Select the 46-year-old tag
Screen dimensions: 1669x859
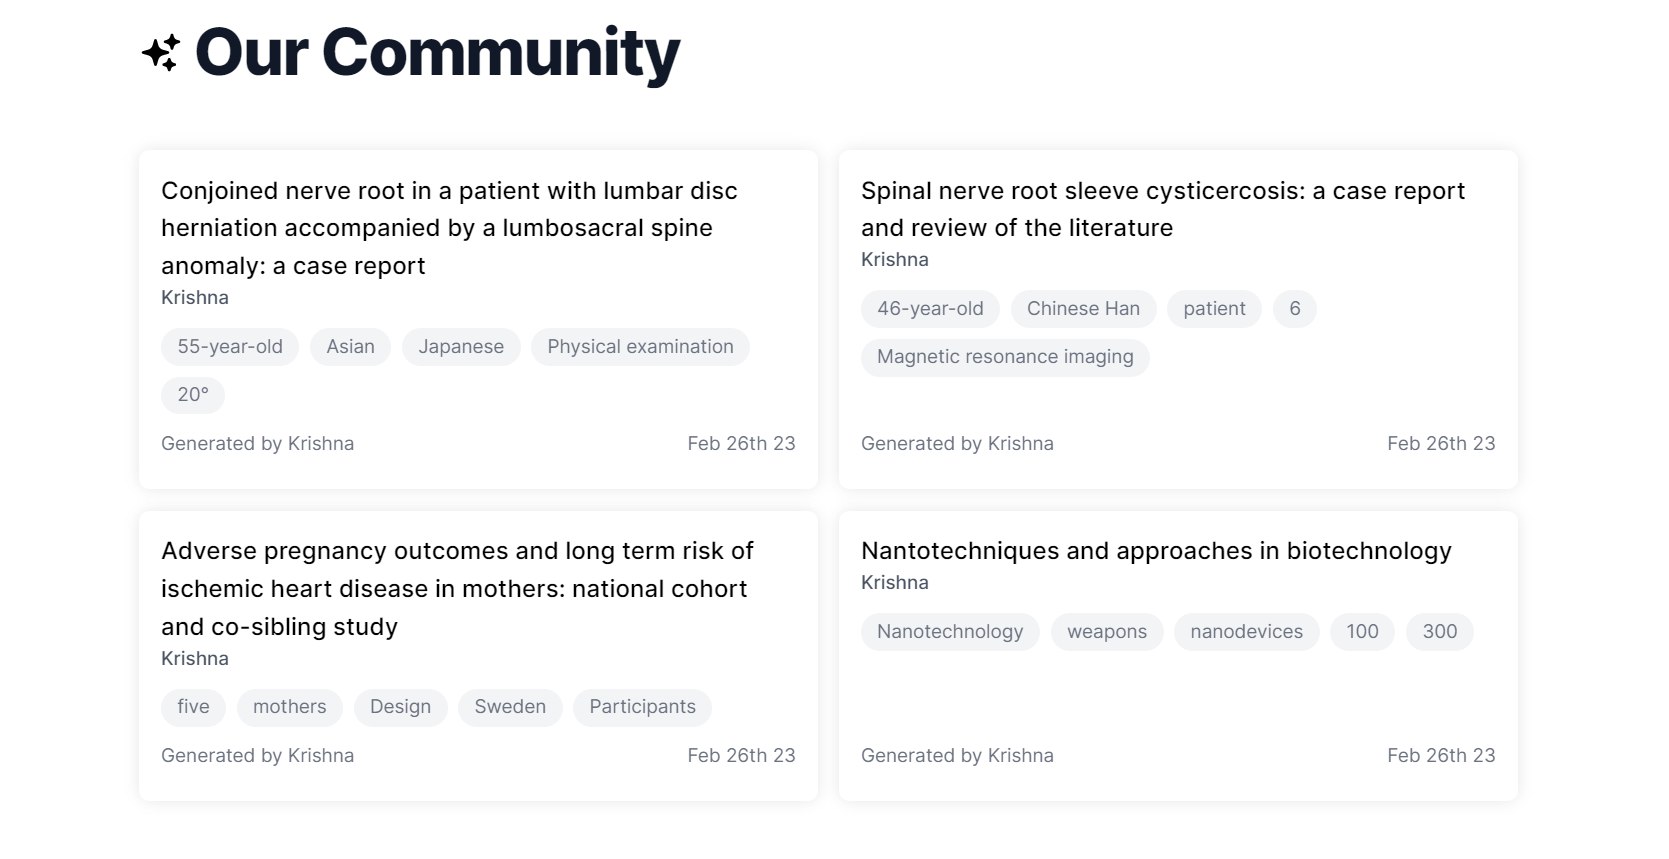click(930, 309)
